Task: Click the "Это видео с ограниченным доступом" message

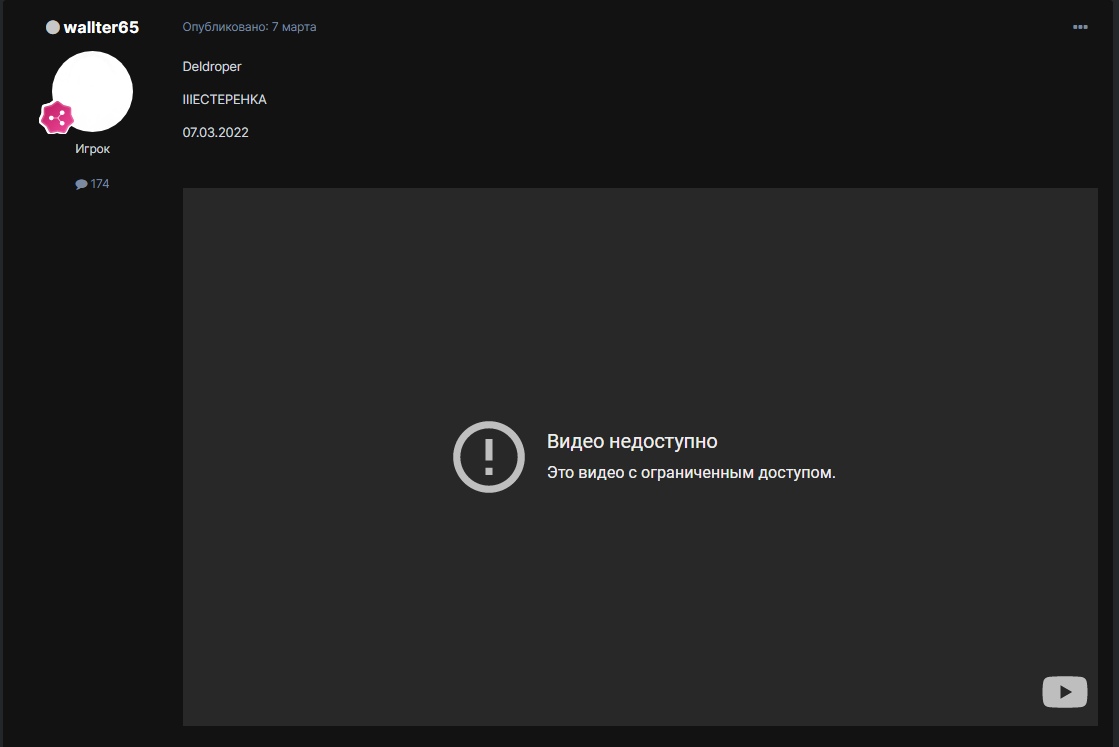Action: tap(691, 473)
